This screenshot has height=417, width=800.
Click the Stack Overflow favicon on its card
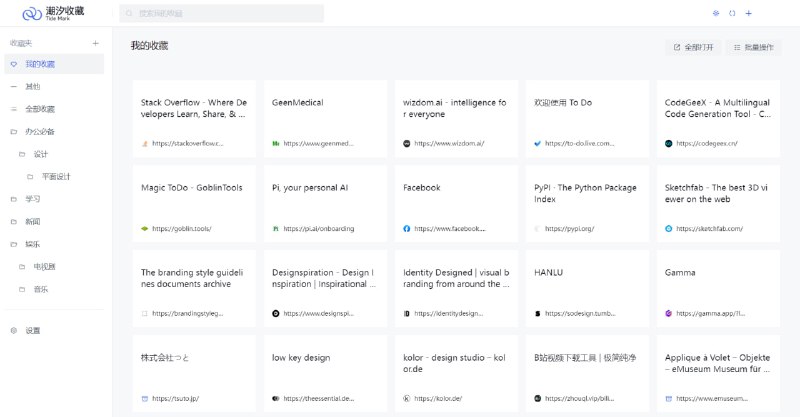pyautogui.click(x=145, y=143)
